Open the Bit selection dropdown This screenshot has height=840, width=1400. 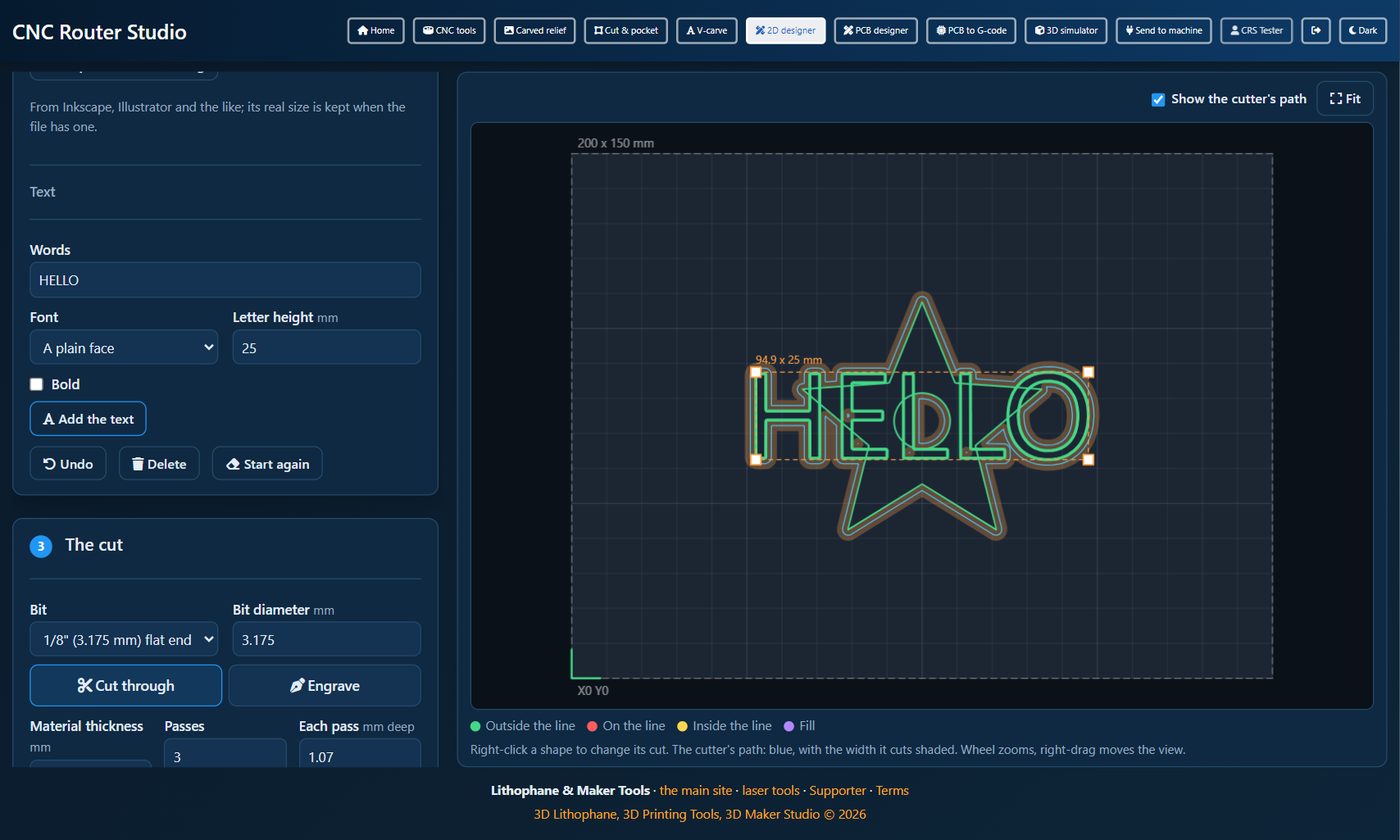[x=124, y=639]
